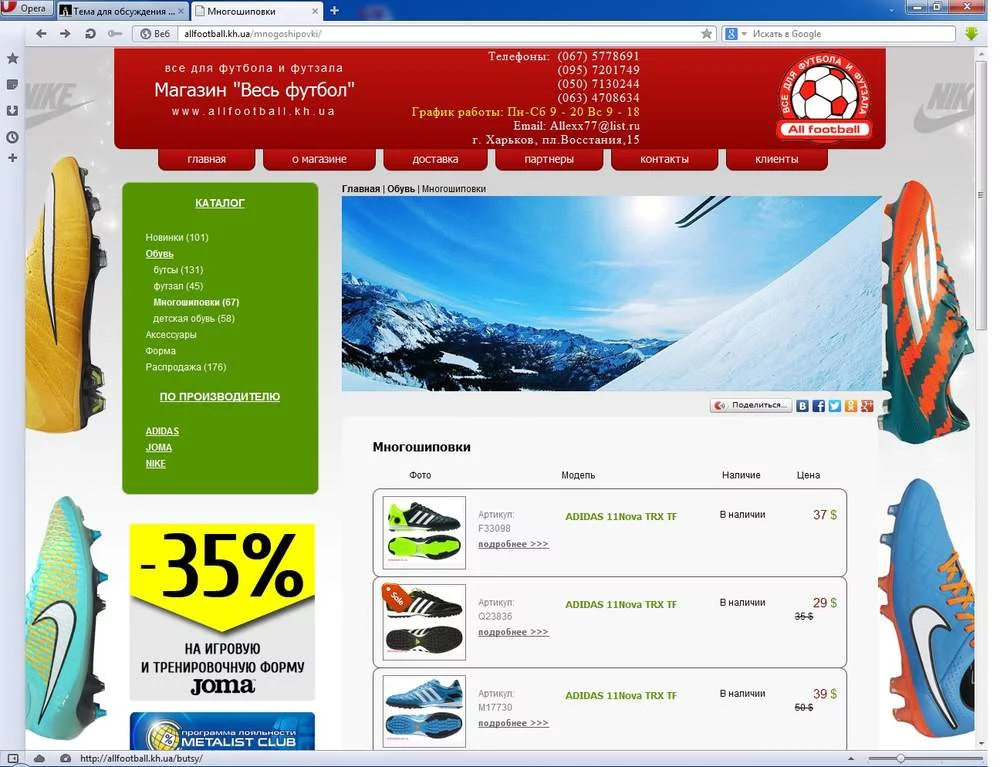Select 'Многошиповки (67)' in the catalog
1000x767 pixels.
[x=196, y=302]
